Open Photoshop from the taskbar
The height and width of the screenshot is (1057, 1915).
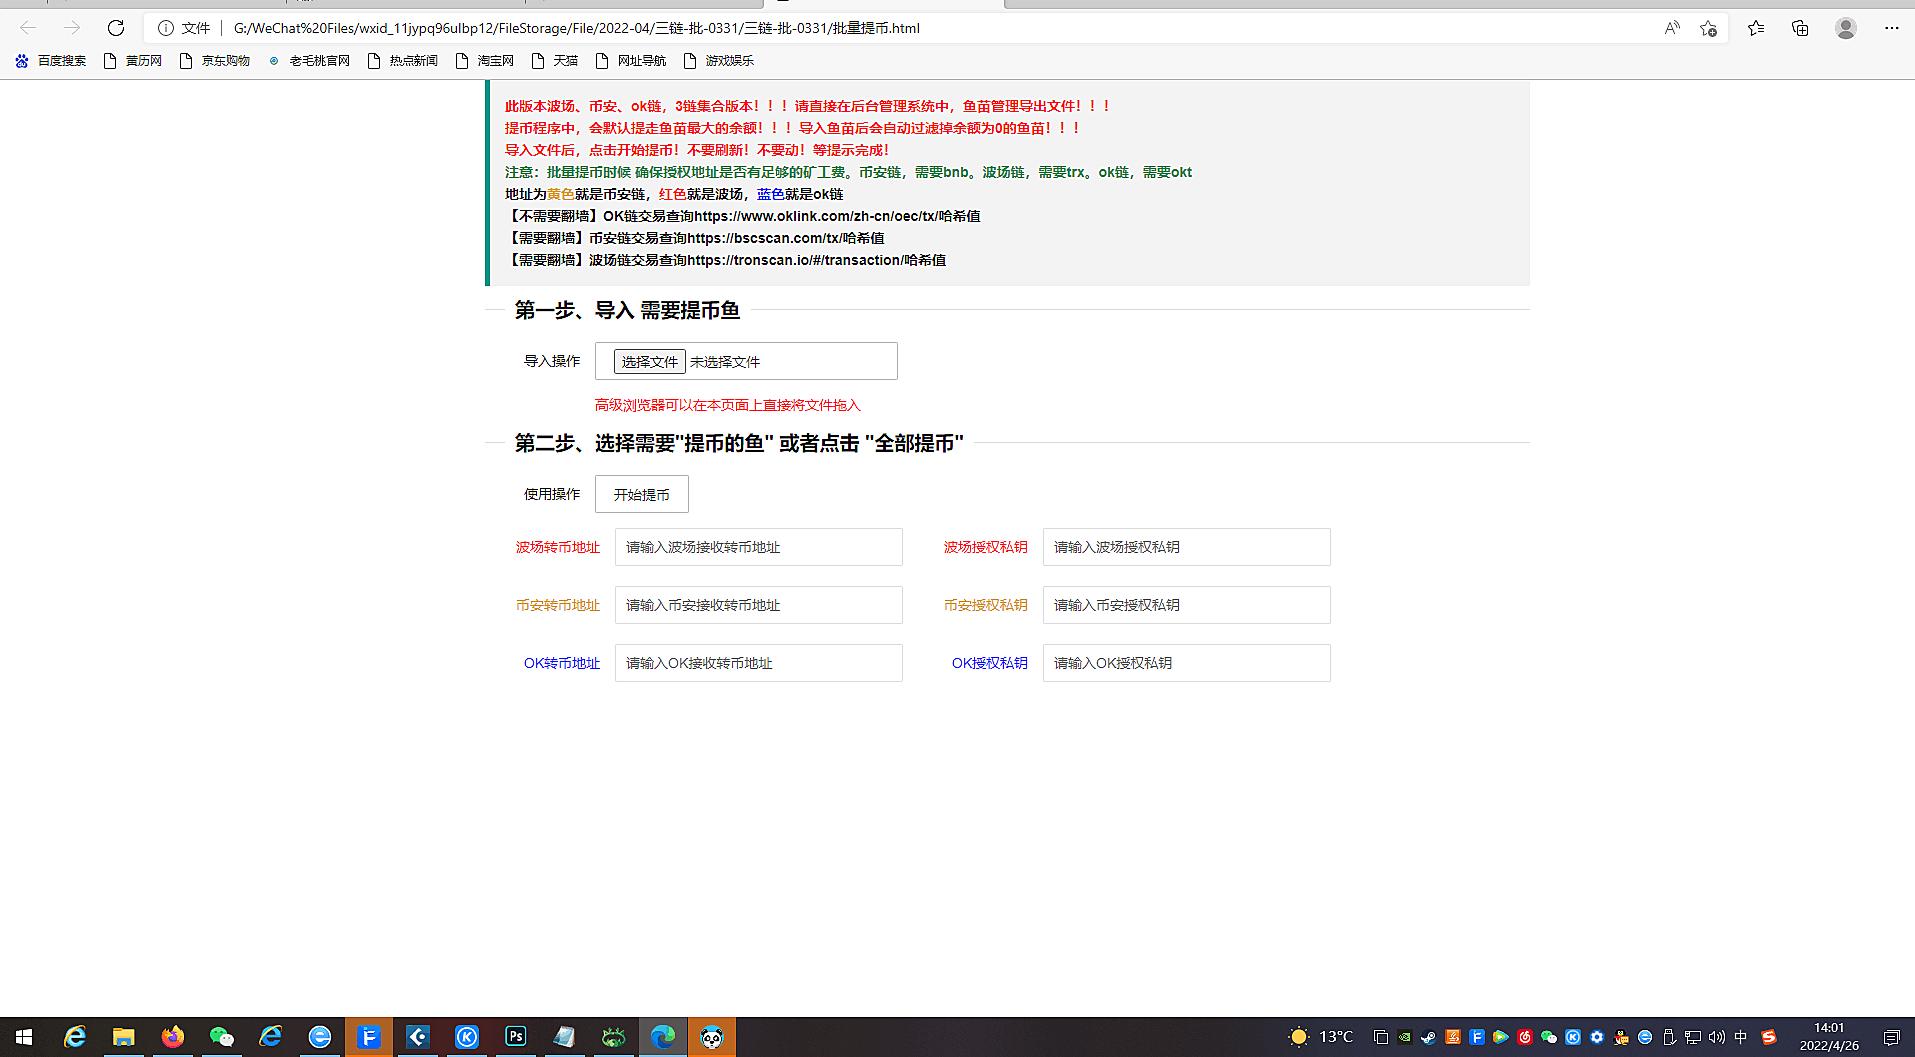coord(516,1037)
